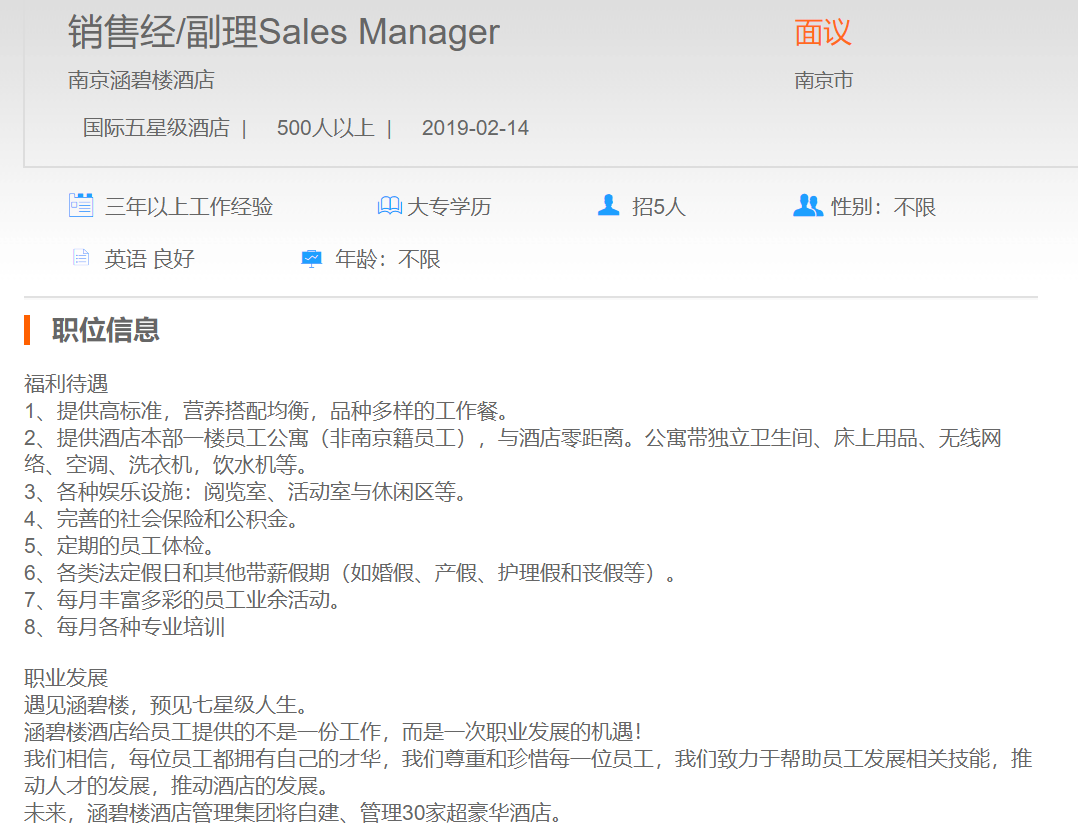
Task: Click the document icon beside 英语 良好
Action: click(x=81, y=259)
